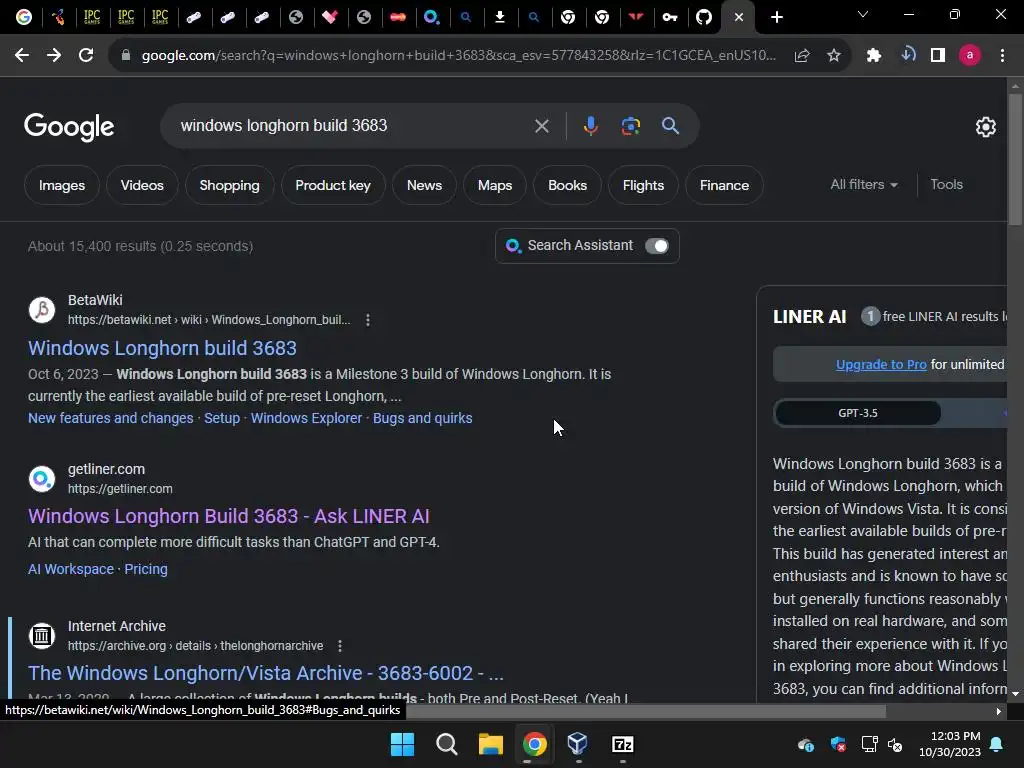Start a voice search with the microphone
This screenshot has height=768, width=1024.
coord(590,126)
